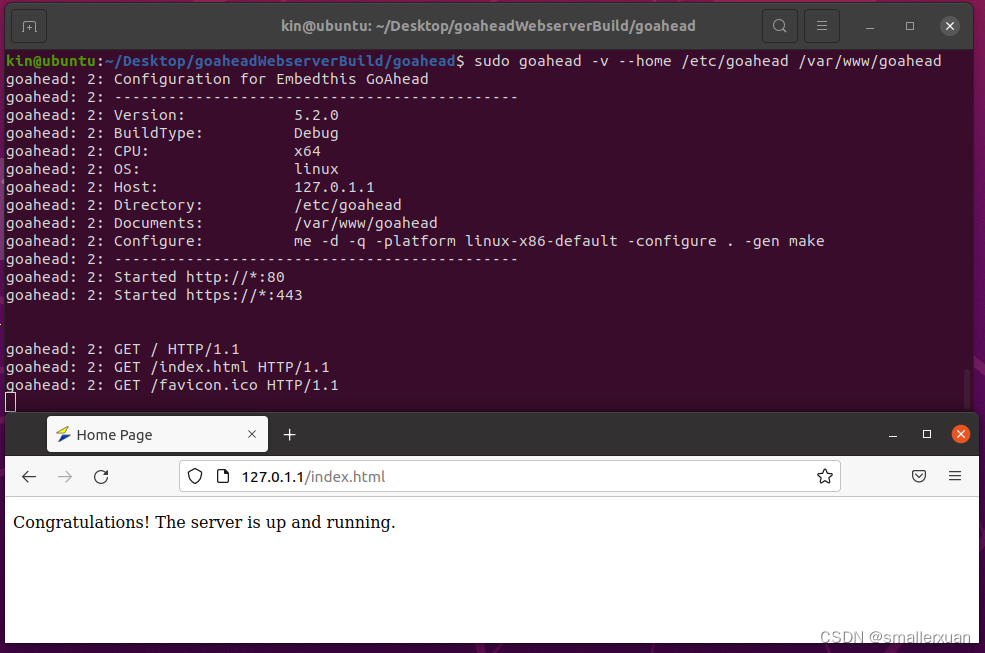
Task: Click the OS value linux
Action: tap(316, 169)
